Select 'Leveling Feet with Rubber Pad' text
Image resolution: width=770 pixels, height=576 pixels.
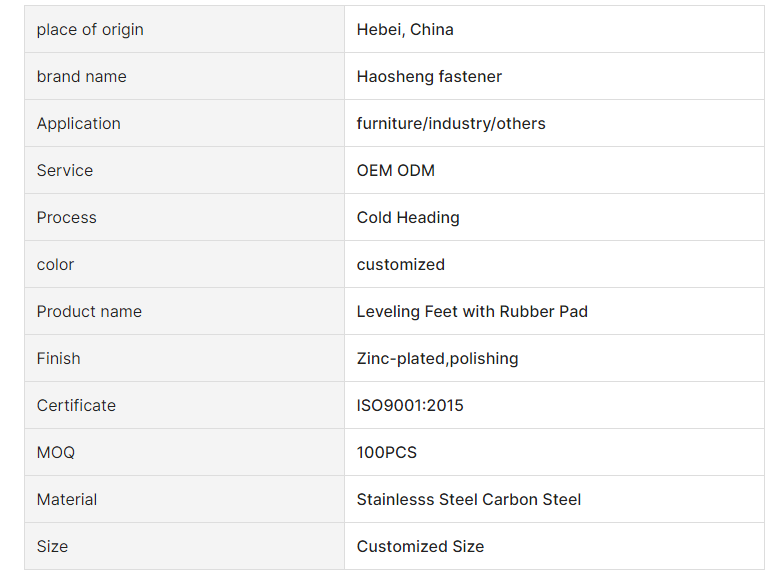472,312
